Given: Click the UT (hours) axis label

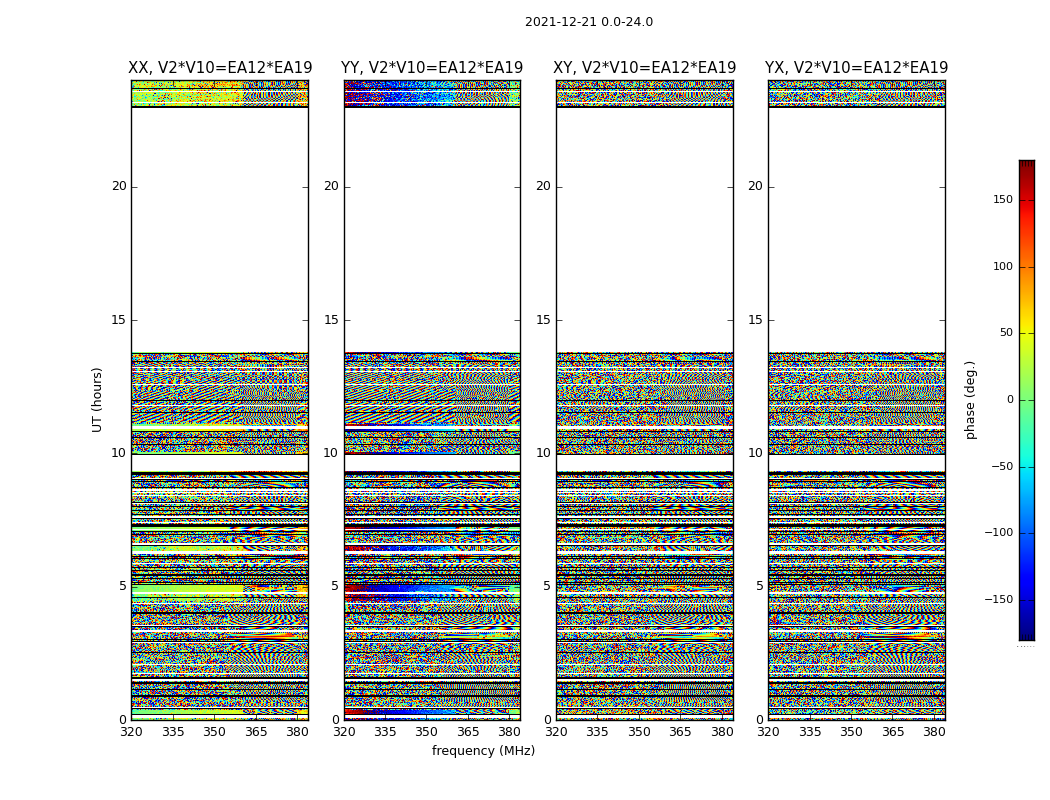Looking at the screenshot, I should (x=97, y=400).
